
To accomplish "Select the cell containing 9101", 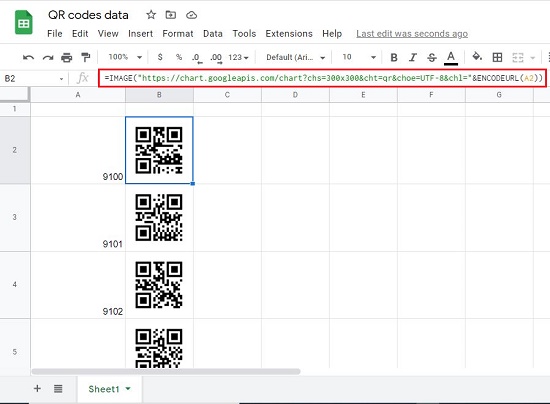I will point(78,217).
